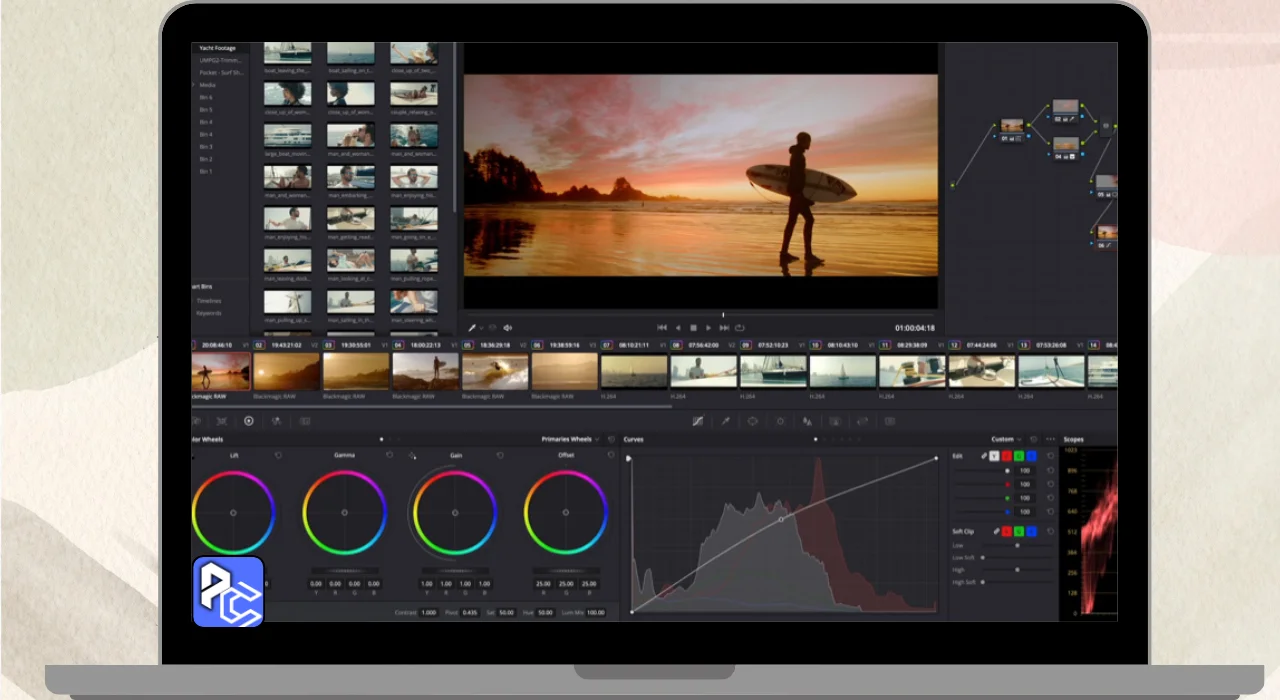Image resolution: width=1280 pixels, height=700 pixels.
Task: Select clip 09 sailboat thumbnail in timeline
Action: point(773,371)
